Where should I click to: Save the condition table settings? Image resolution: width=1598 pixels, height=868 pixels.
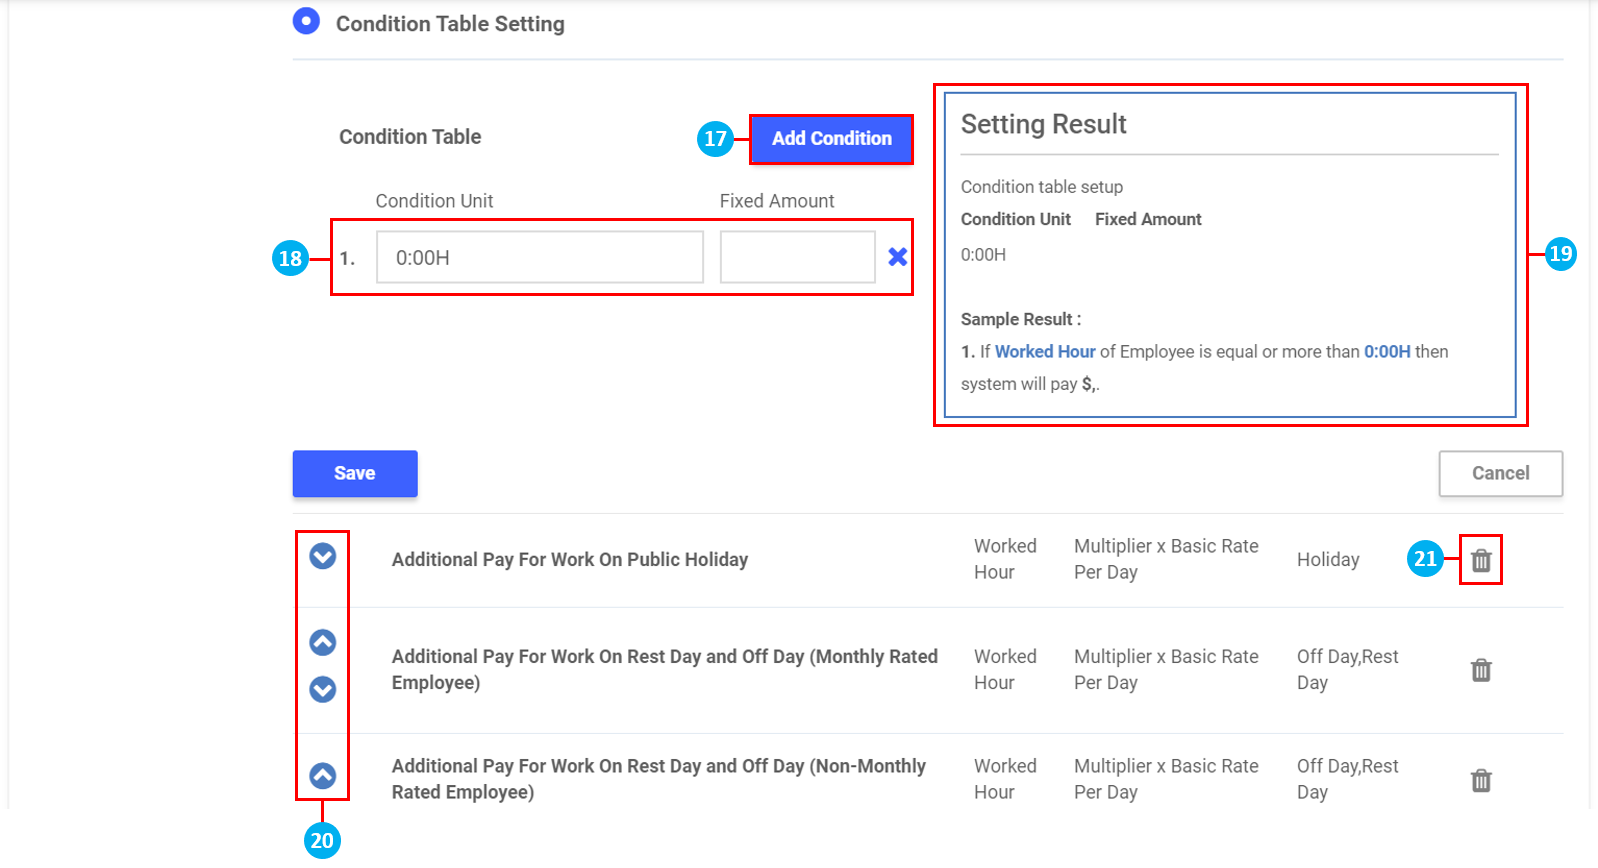pyautogui.click(x=355, y=473)
